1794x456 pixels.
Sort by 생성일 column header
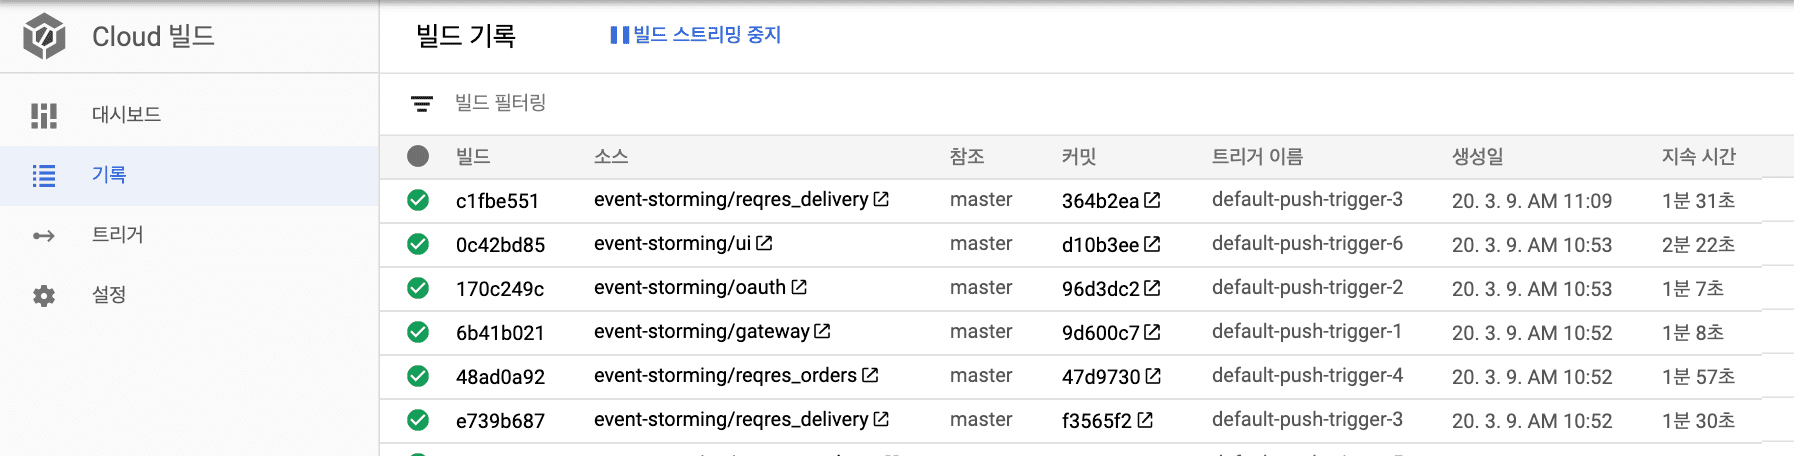1477,157
